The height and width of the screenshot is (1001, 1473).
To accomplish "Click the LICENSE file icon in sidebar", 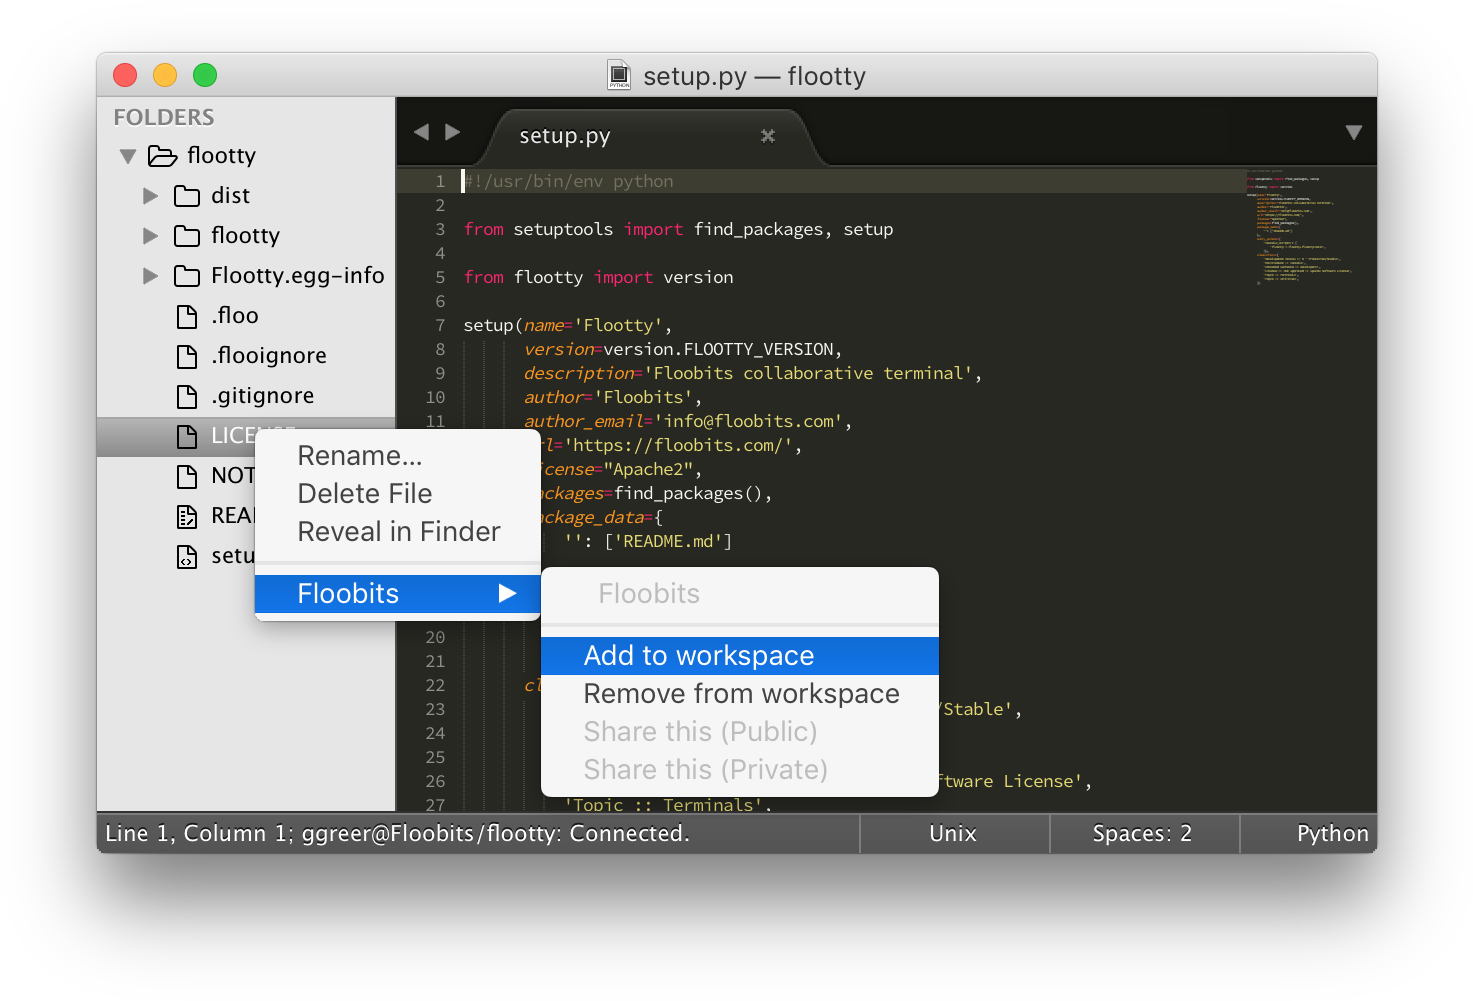I will click(x=187, y=436).
